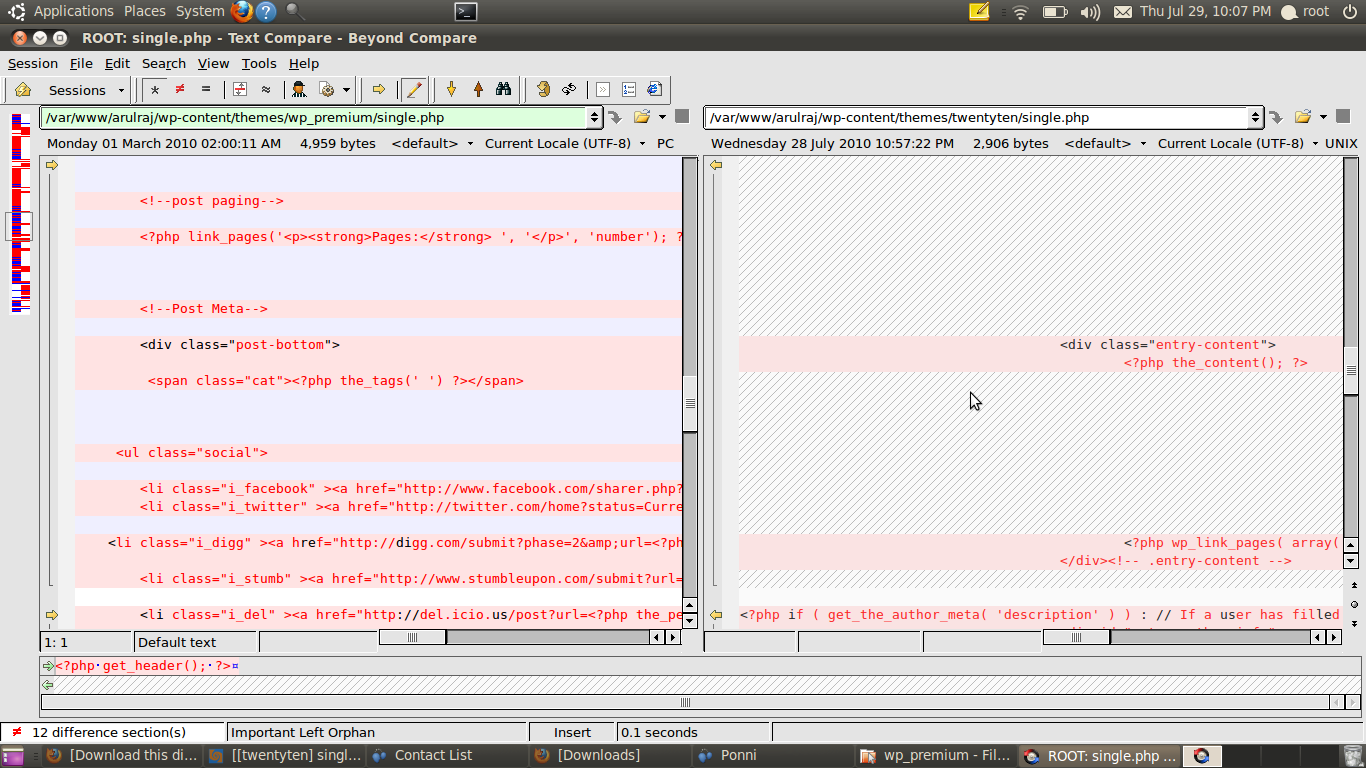Open left pane Current Locale encoding dropdown
1366x768 pixels.
pos(565,143)
